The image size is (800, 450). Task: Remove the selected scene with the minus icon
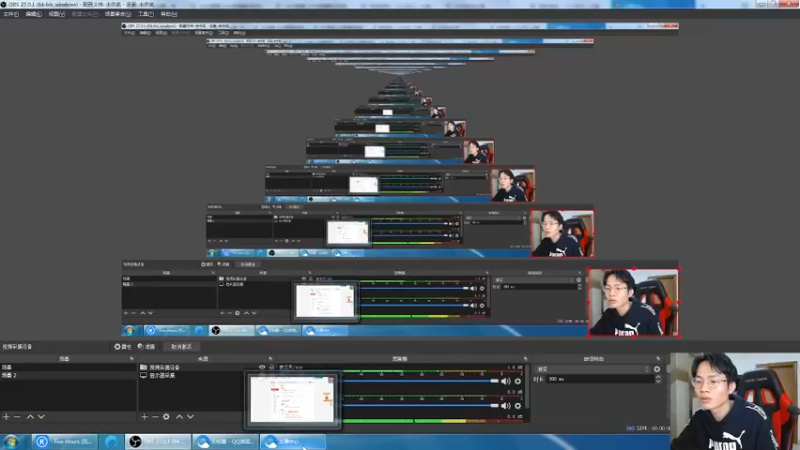click(x=17, y=417)
